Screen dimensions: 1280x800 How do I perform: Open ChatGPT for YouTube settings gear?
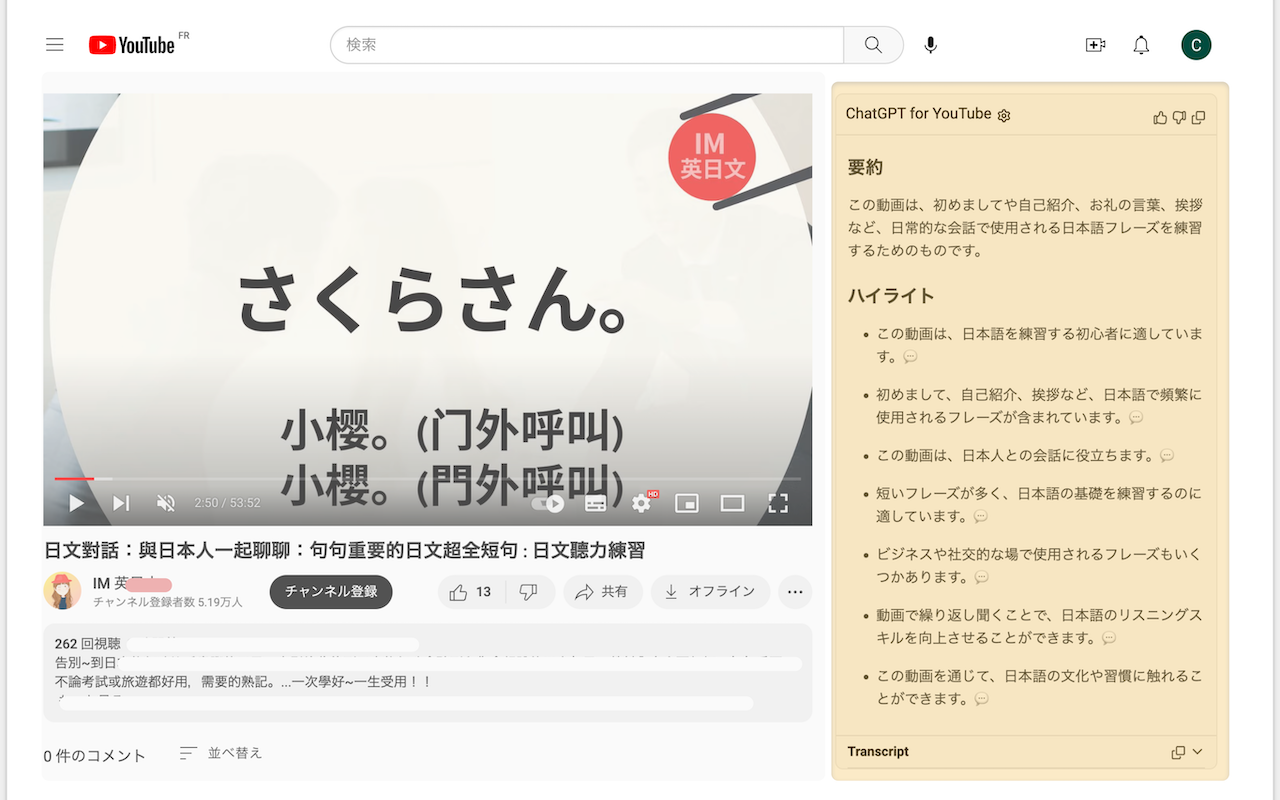1004,115
